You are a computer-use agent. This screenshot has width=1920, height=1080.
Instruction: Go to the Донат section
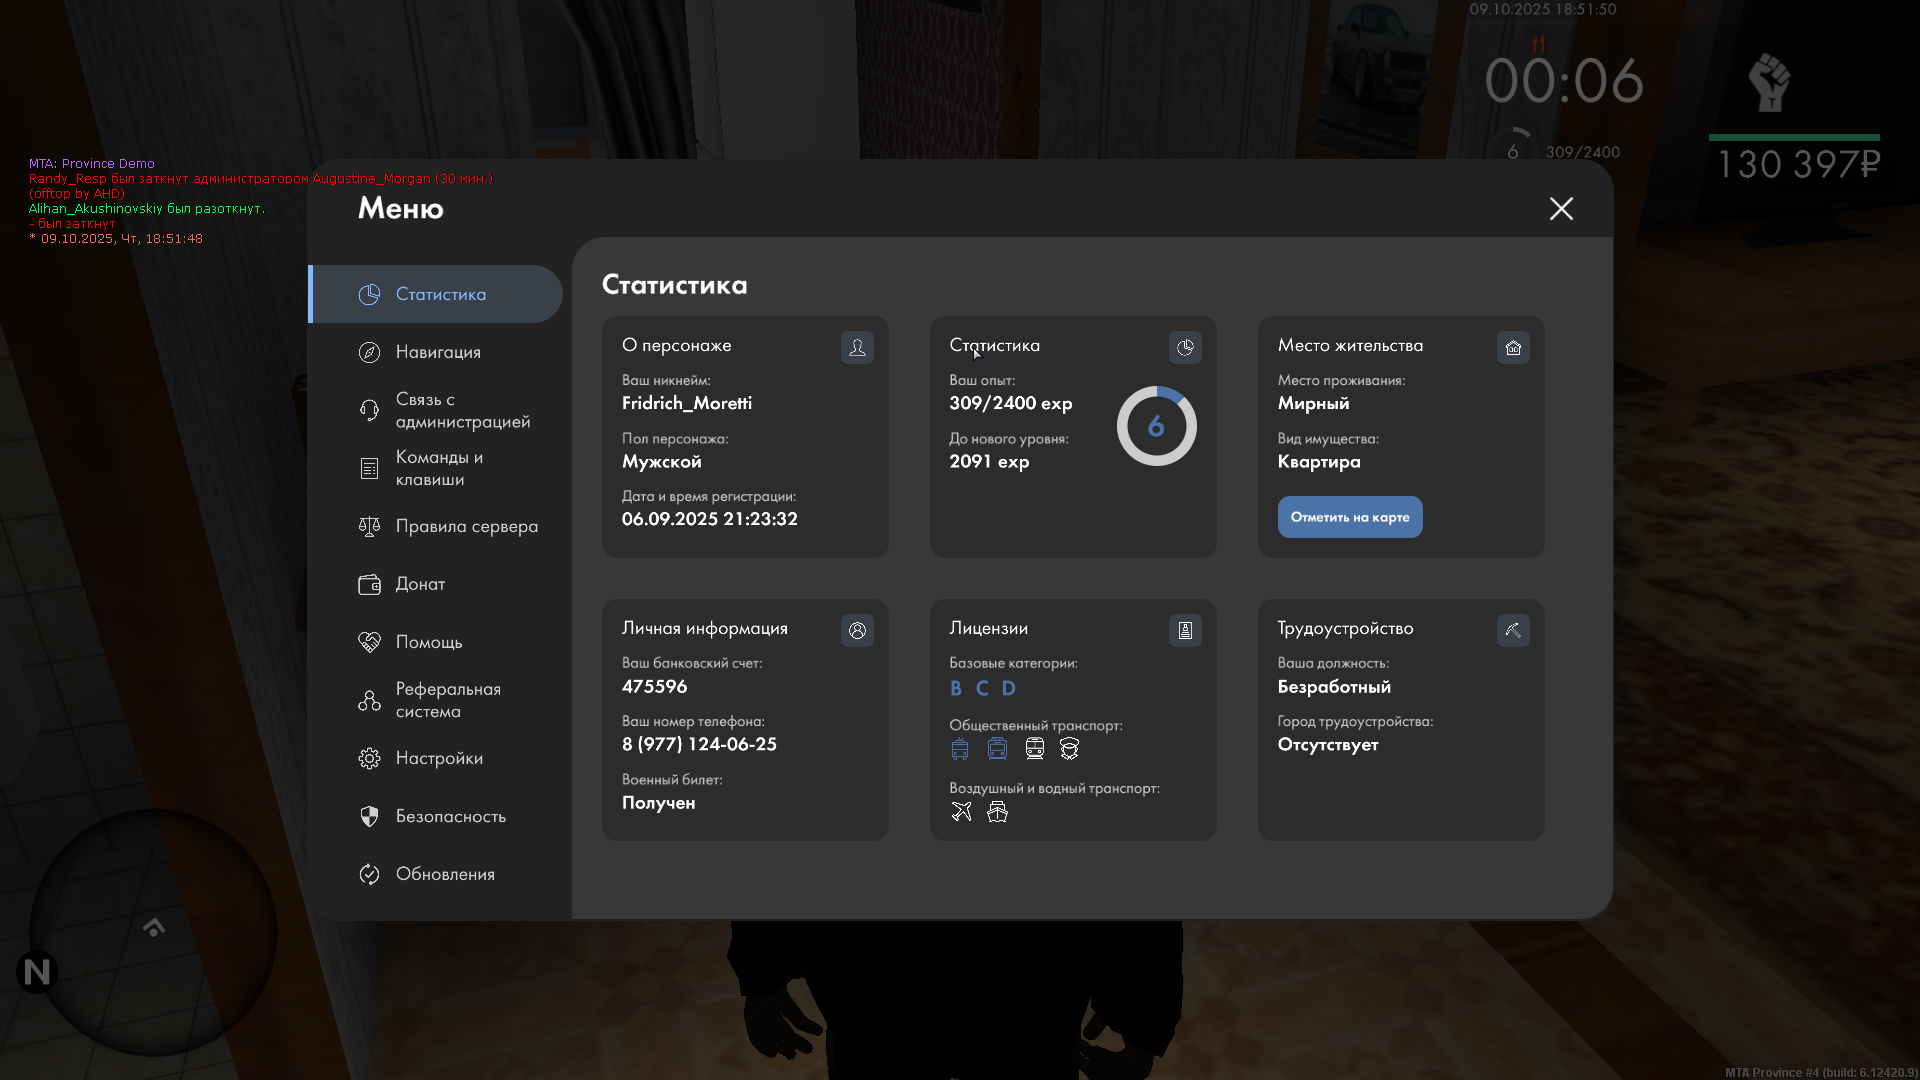[x=420, y=584]
